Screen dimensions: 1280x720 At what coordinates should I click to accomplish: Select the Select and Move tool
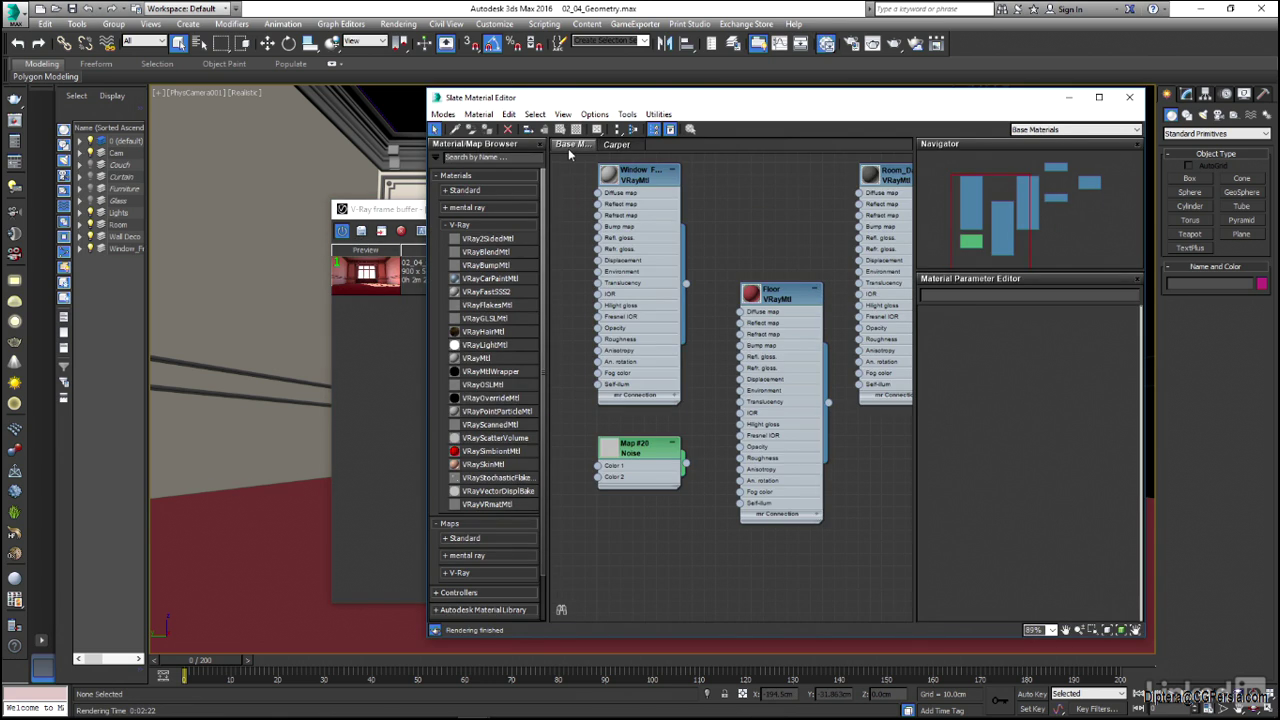coord(267,43)
